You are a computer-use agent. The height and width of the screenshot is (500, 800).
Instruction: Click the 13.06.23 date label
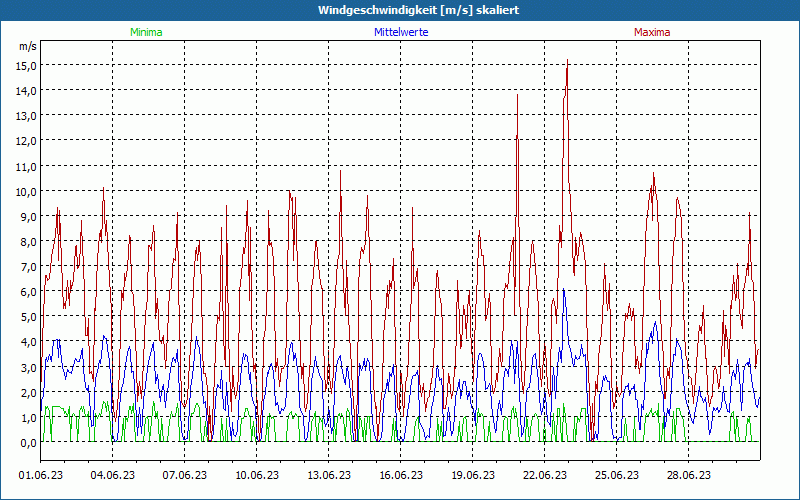coord(329,475)
